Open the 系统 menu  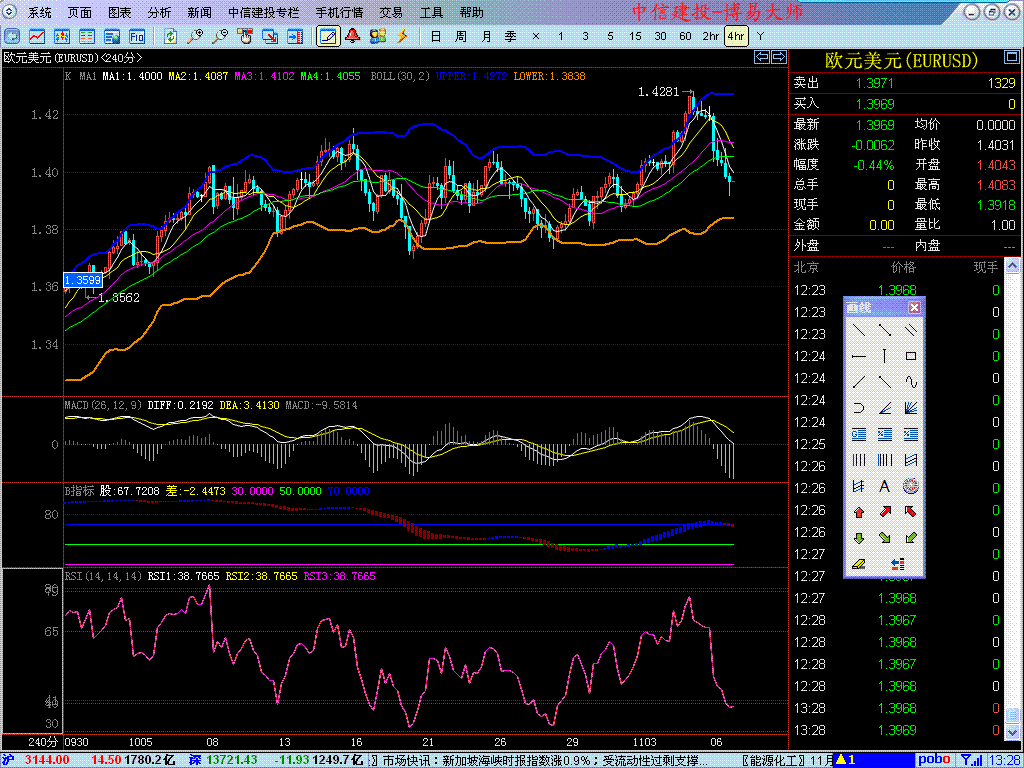(40, 13)
